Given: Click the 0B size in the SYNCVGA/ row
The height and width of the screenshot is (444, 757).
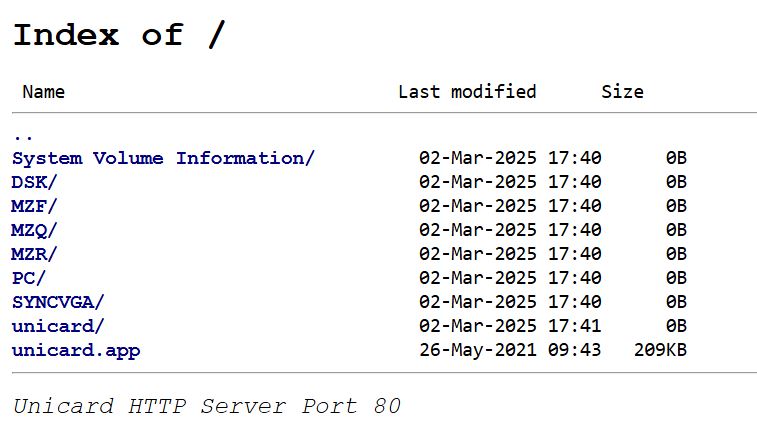Looking at the screenshot, I should point(676,302).
